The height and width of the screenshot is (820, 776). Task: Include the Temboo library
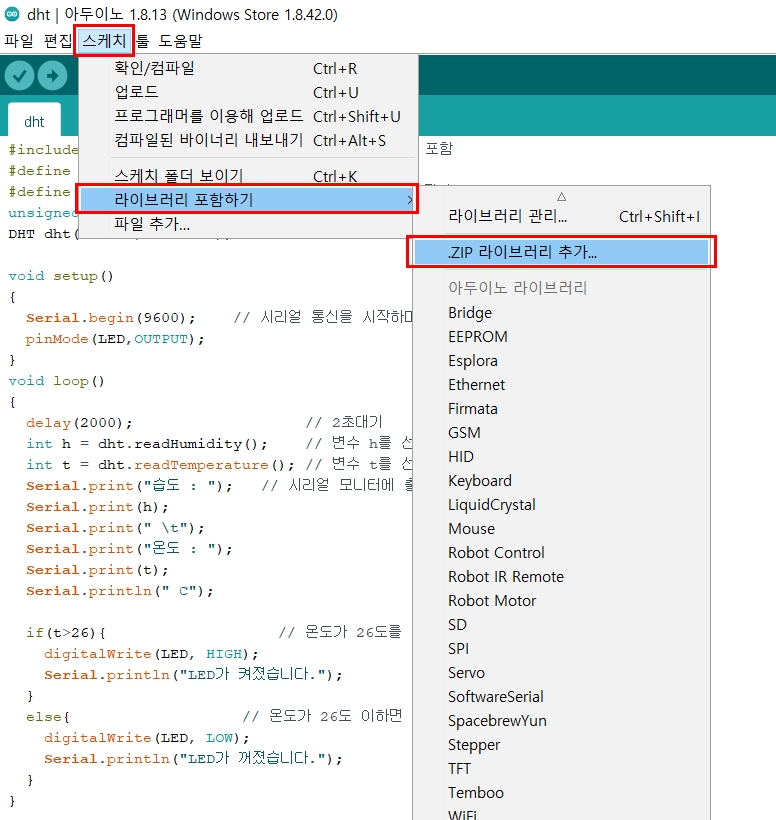(x=562, y=793)
